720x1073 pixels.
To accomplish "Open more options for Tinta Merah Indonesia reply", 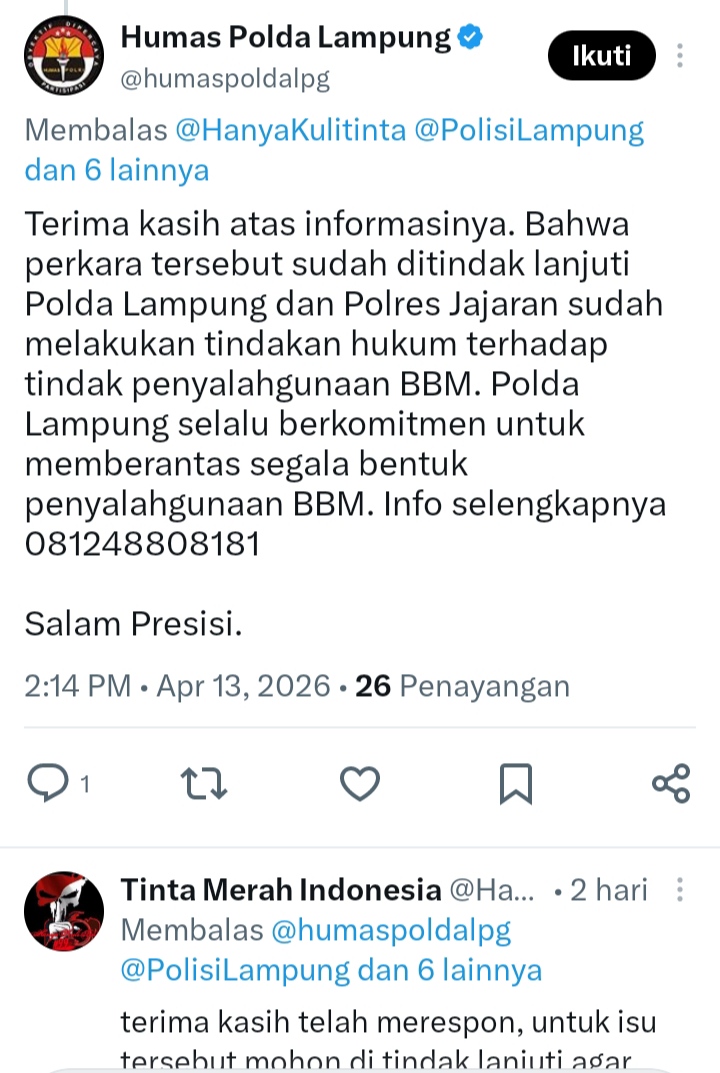I will pos(680,890).
